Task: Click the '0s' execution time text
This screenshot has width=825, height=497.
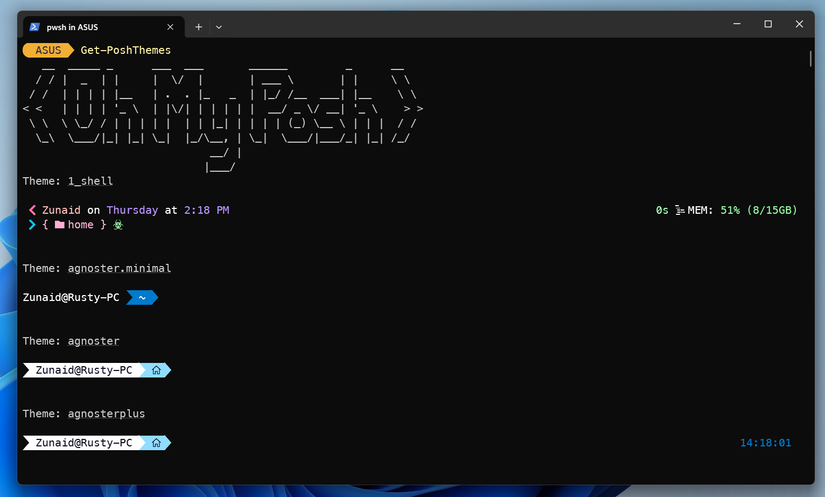Action: pyautogui.click(x=662, y=210)
